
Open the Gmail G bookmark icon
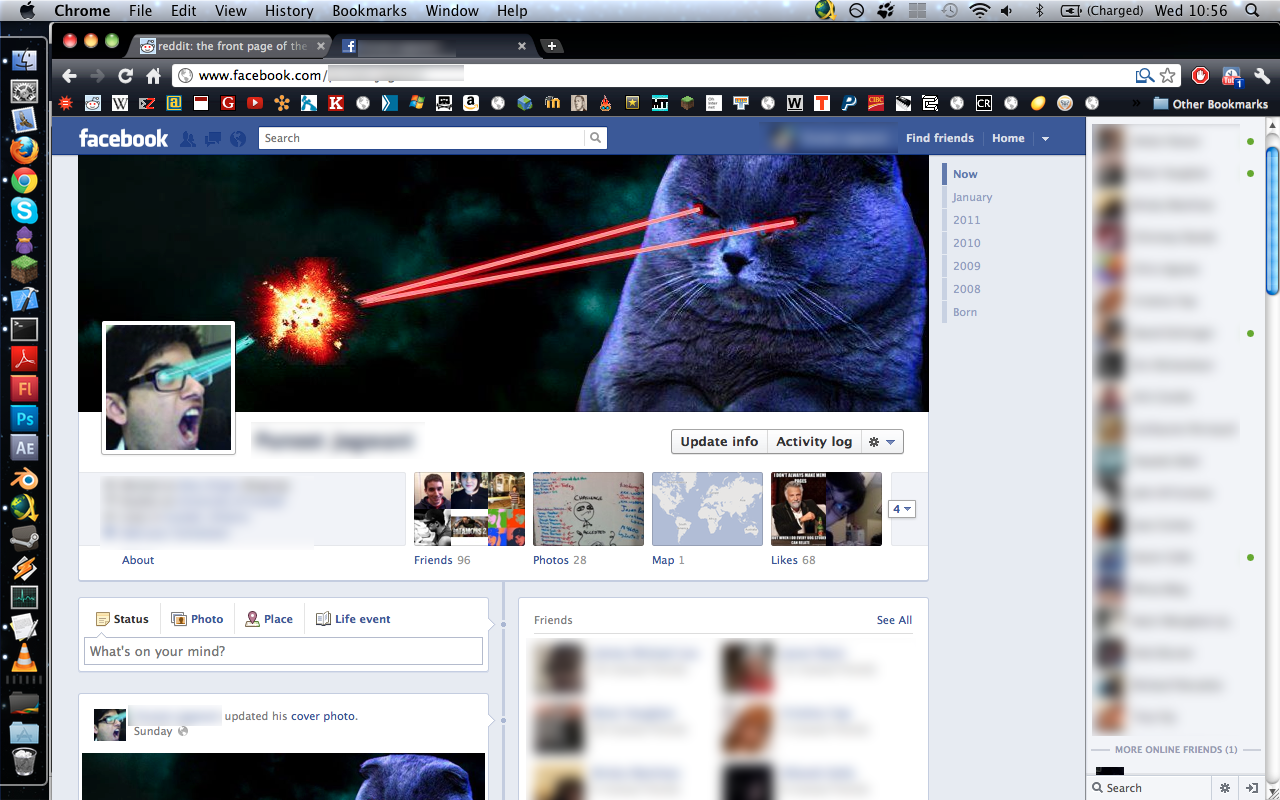228,103
